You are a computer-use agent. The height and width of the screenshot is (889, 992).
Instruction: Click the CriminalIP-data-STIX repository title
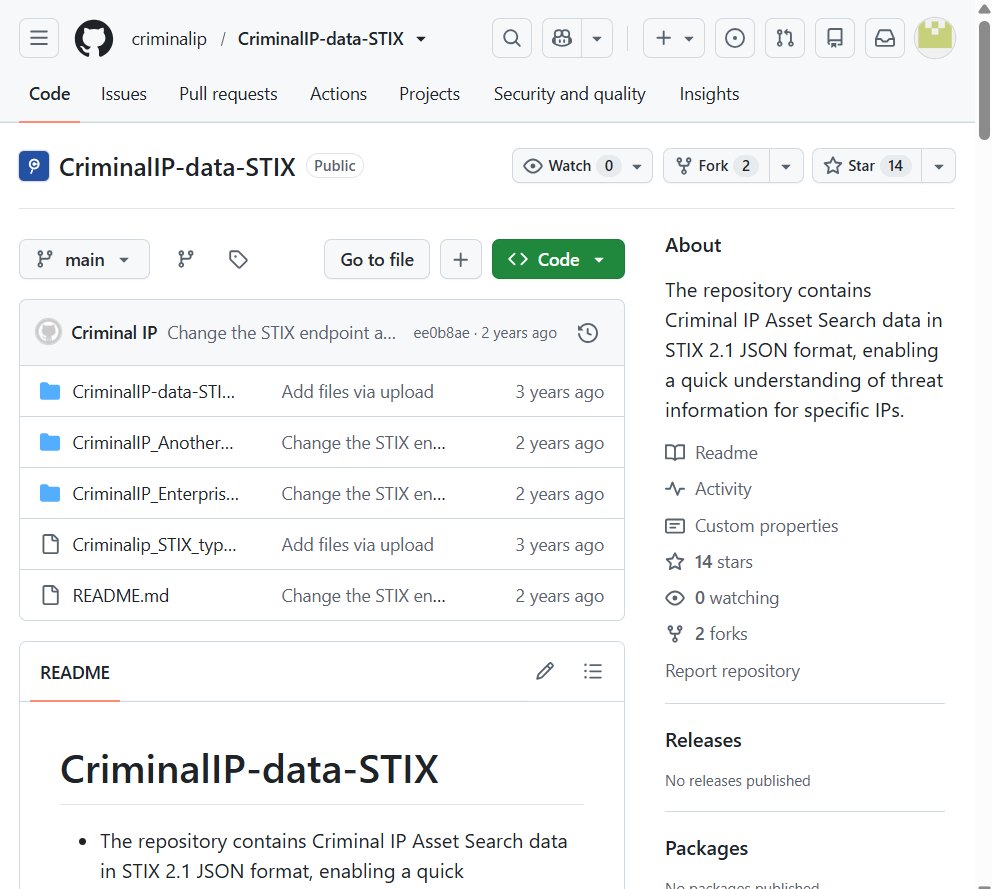[177, 167]
